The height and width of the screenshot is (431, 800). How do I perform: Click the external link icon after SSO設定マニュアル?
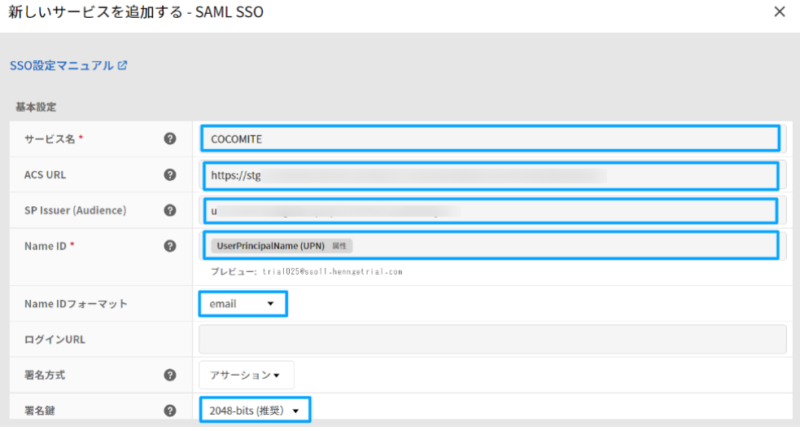[122, 67]
